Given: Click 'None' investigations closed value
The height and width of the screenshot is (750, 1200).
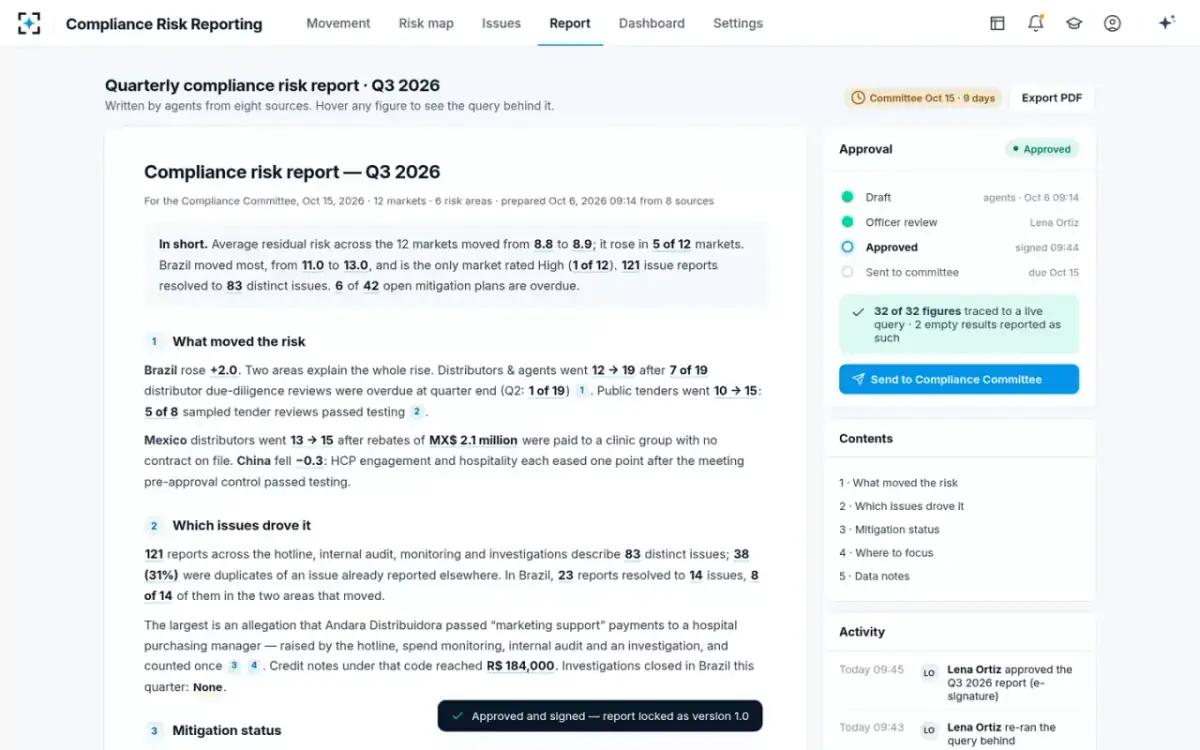Looking at the screenshot, I should pyautogui.click(x=208, y=687).
